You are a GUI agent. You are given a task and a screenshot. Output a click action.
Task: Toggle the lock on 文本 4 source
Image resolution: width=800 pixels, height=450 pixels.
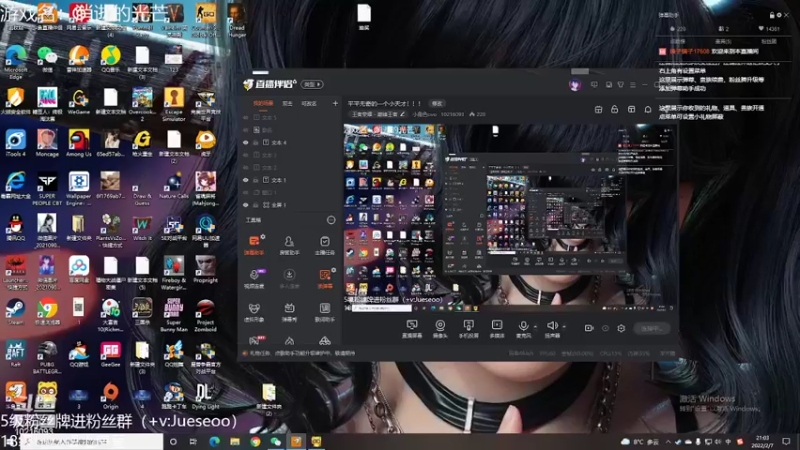coord(256,142)
